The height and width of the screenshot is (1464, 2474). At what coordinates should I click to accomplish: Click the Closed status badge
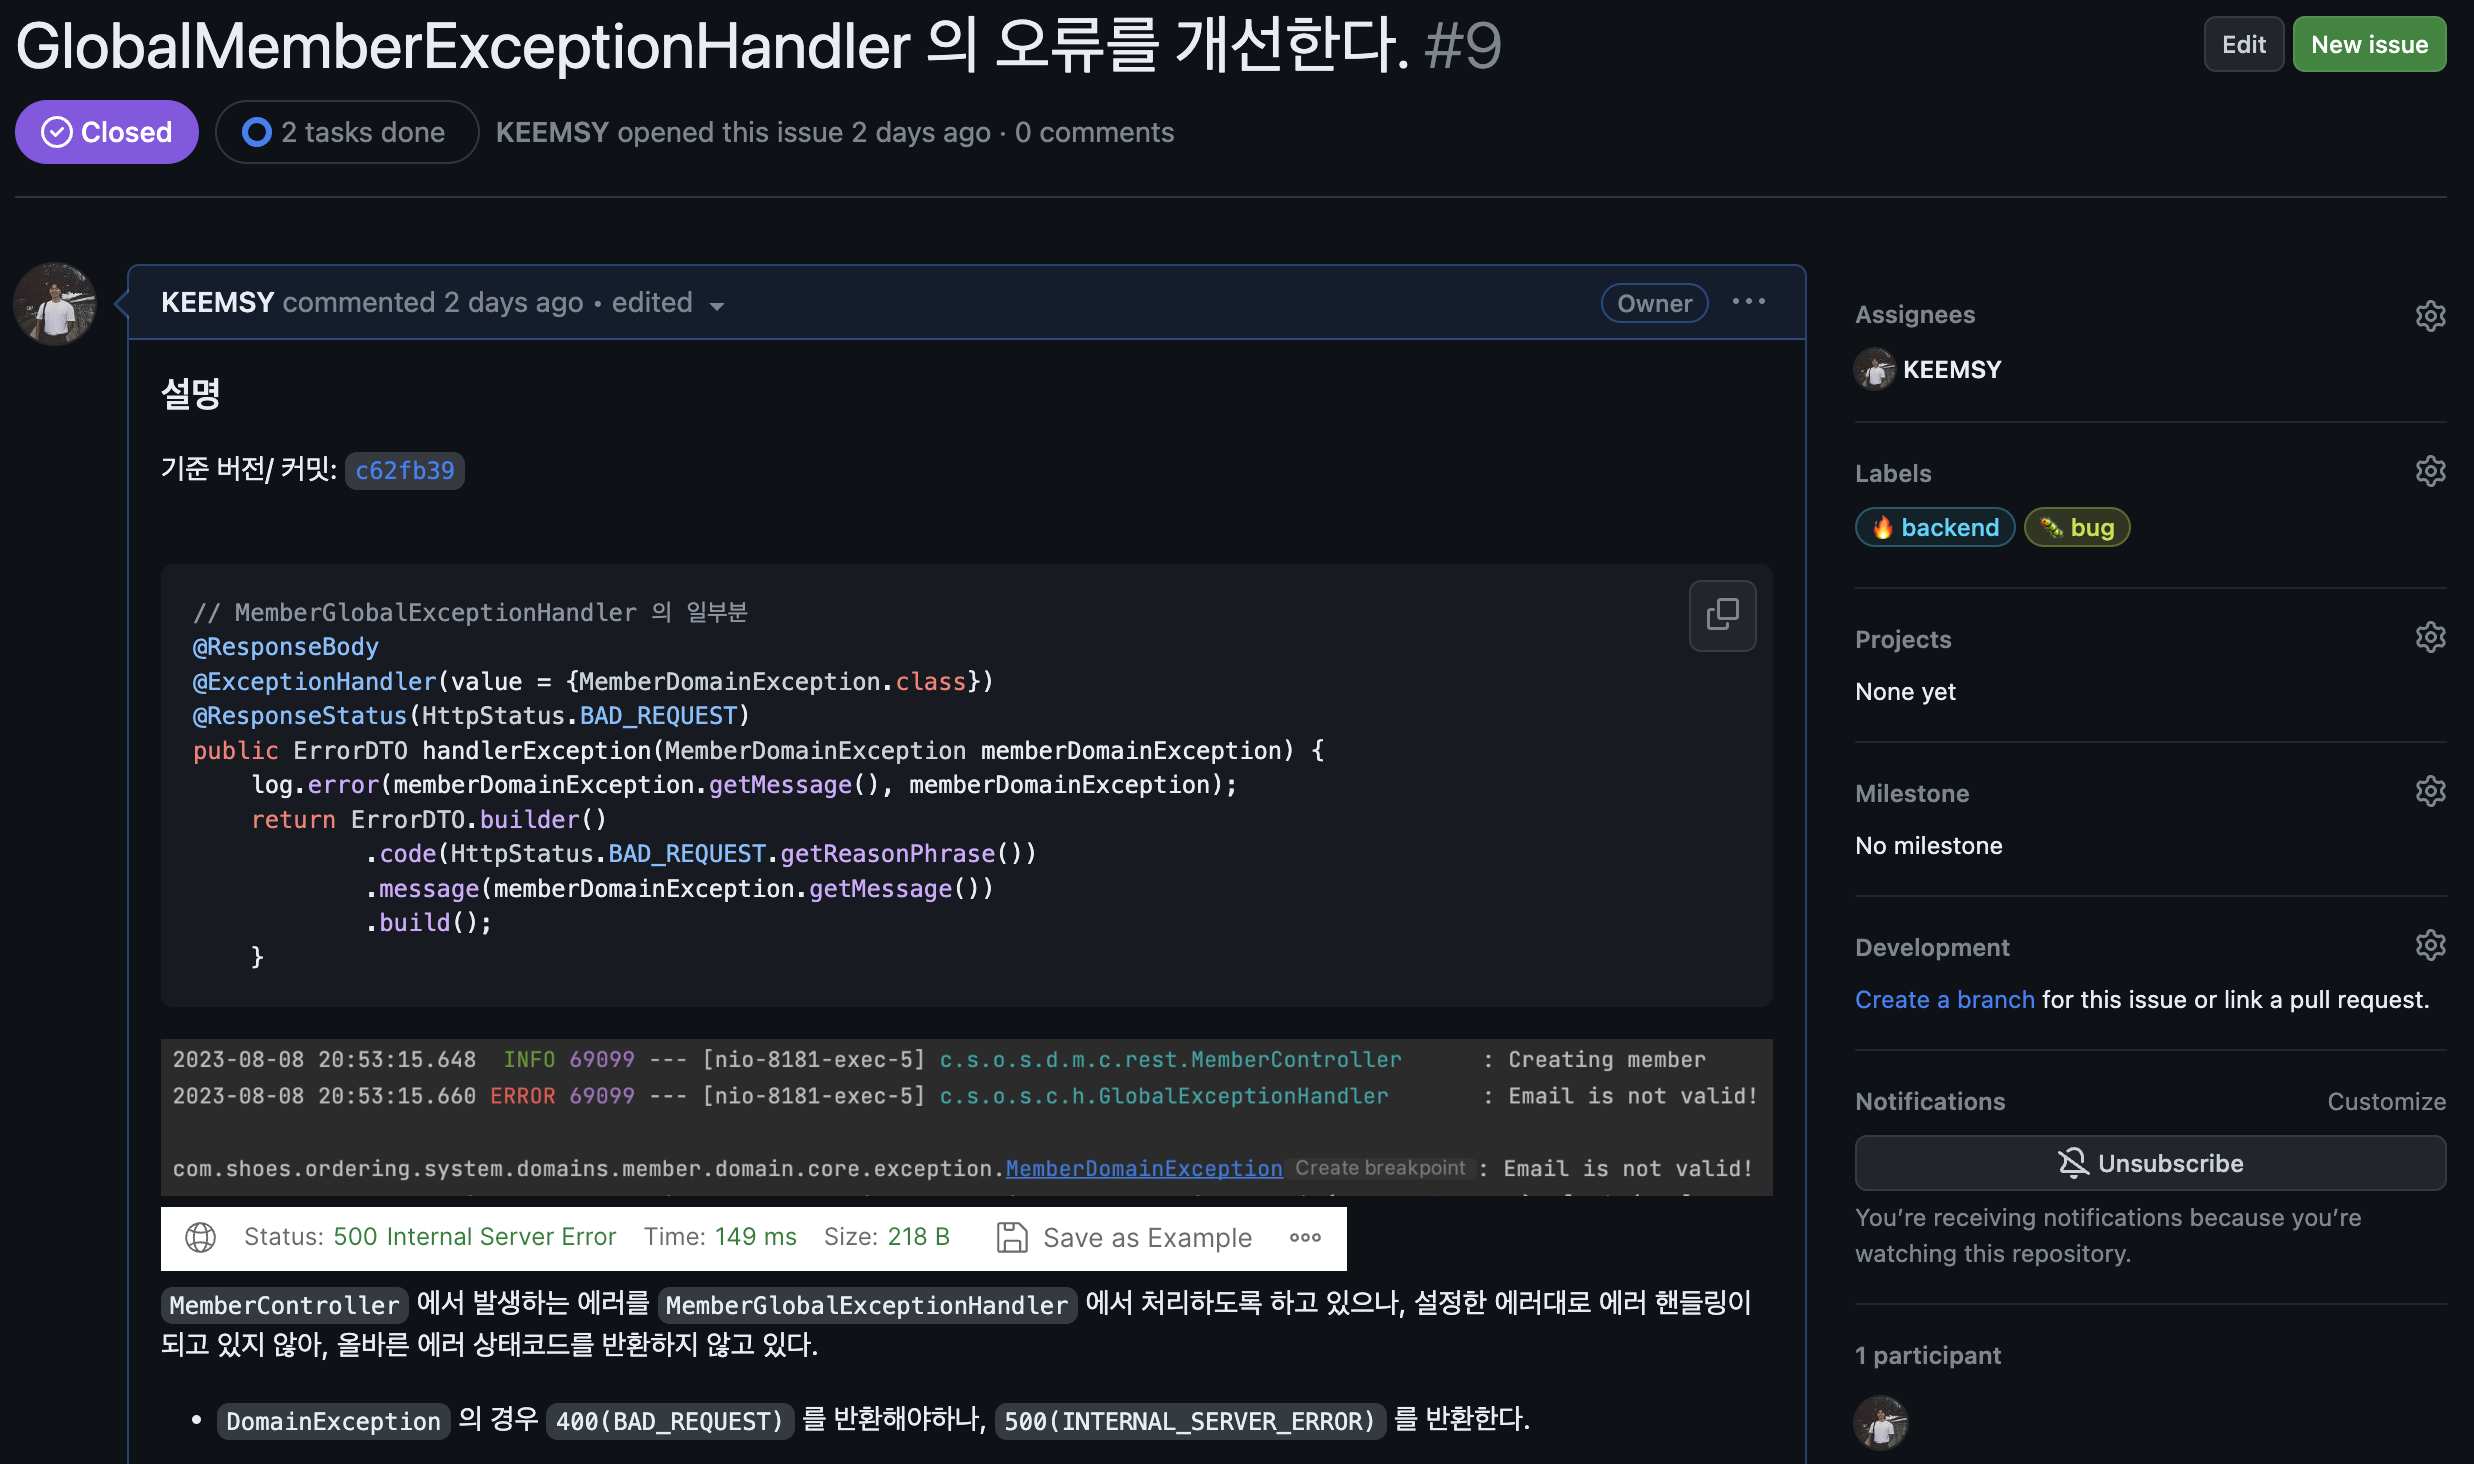click(107, 132)
